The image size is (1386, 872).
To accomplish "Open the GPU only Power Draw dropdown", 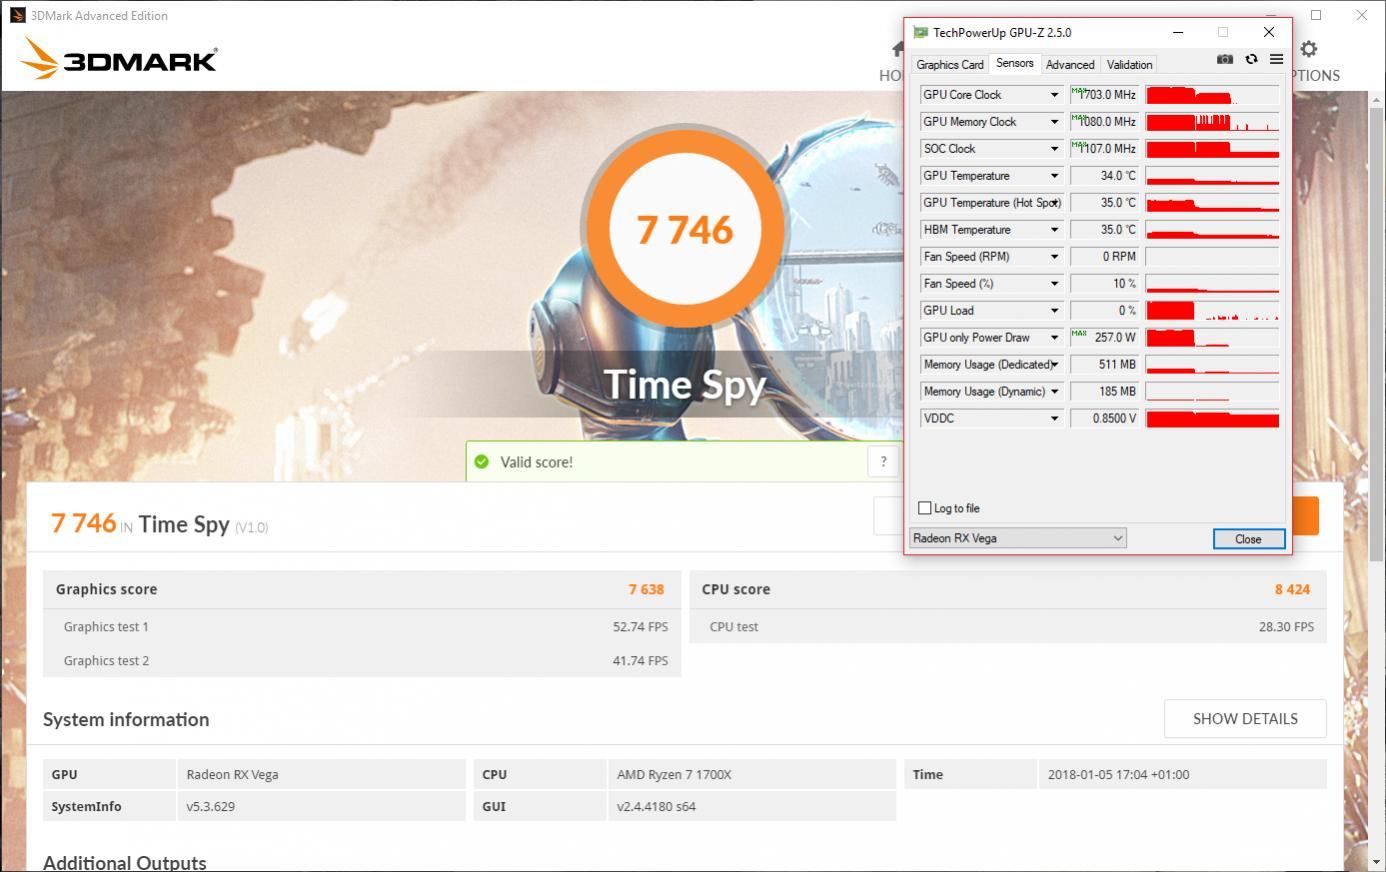I will tap(1054, 338).
